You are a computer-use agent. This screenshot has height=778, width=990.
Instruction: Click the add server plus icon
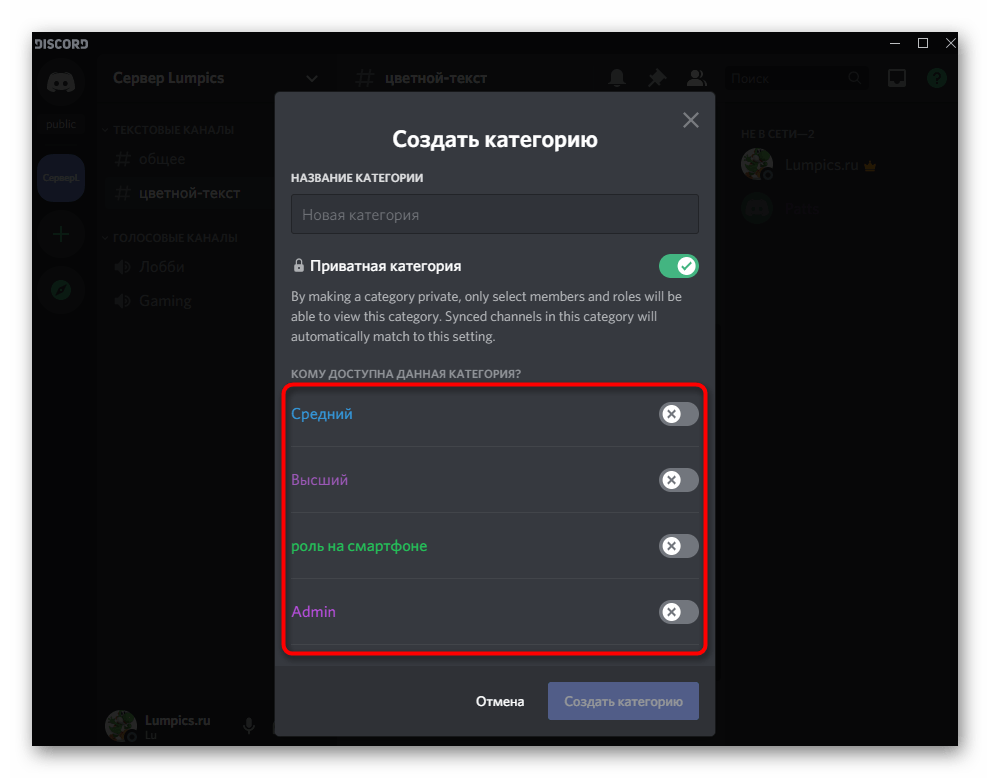pos(61,235)
